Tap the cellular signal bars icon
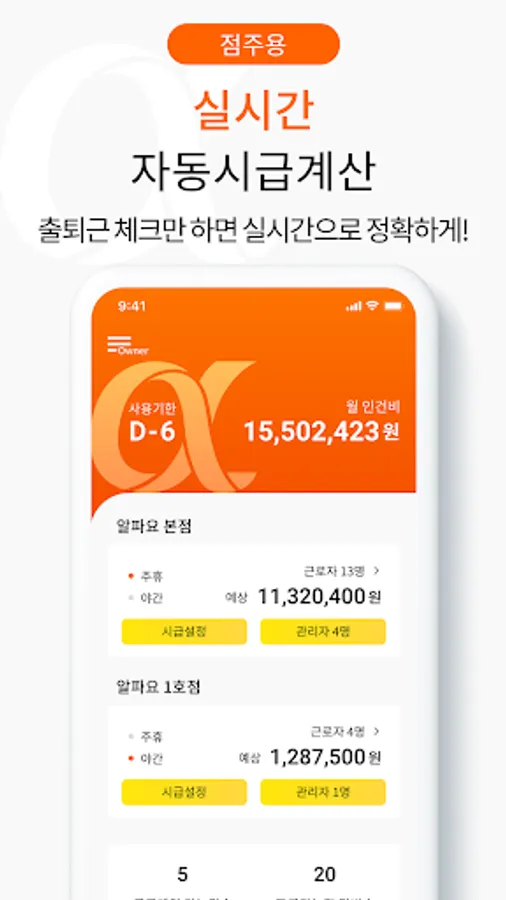Image resolution: width=506 pixels, height=900 pixels. [x=354, y=307]
